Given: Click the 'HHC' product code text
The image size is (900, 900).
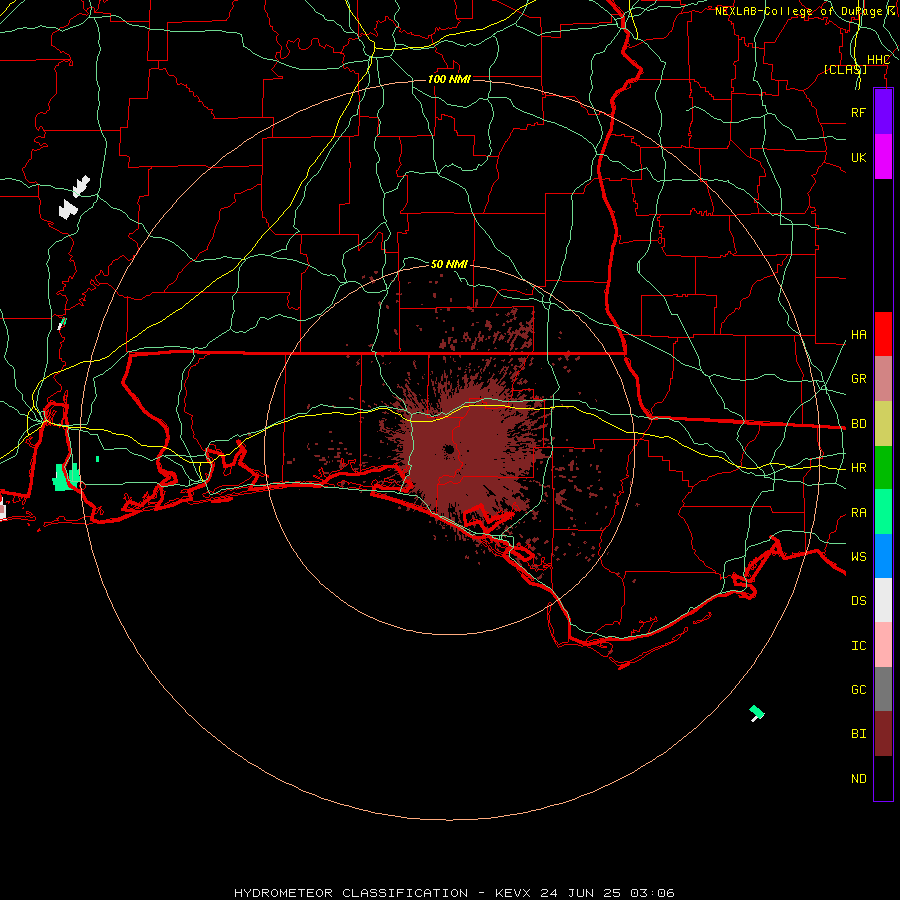Looking at the screenshot, I should click(x=878, y=60).
